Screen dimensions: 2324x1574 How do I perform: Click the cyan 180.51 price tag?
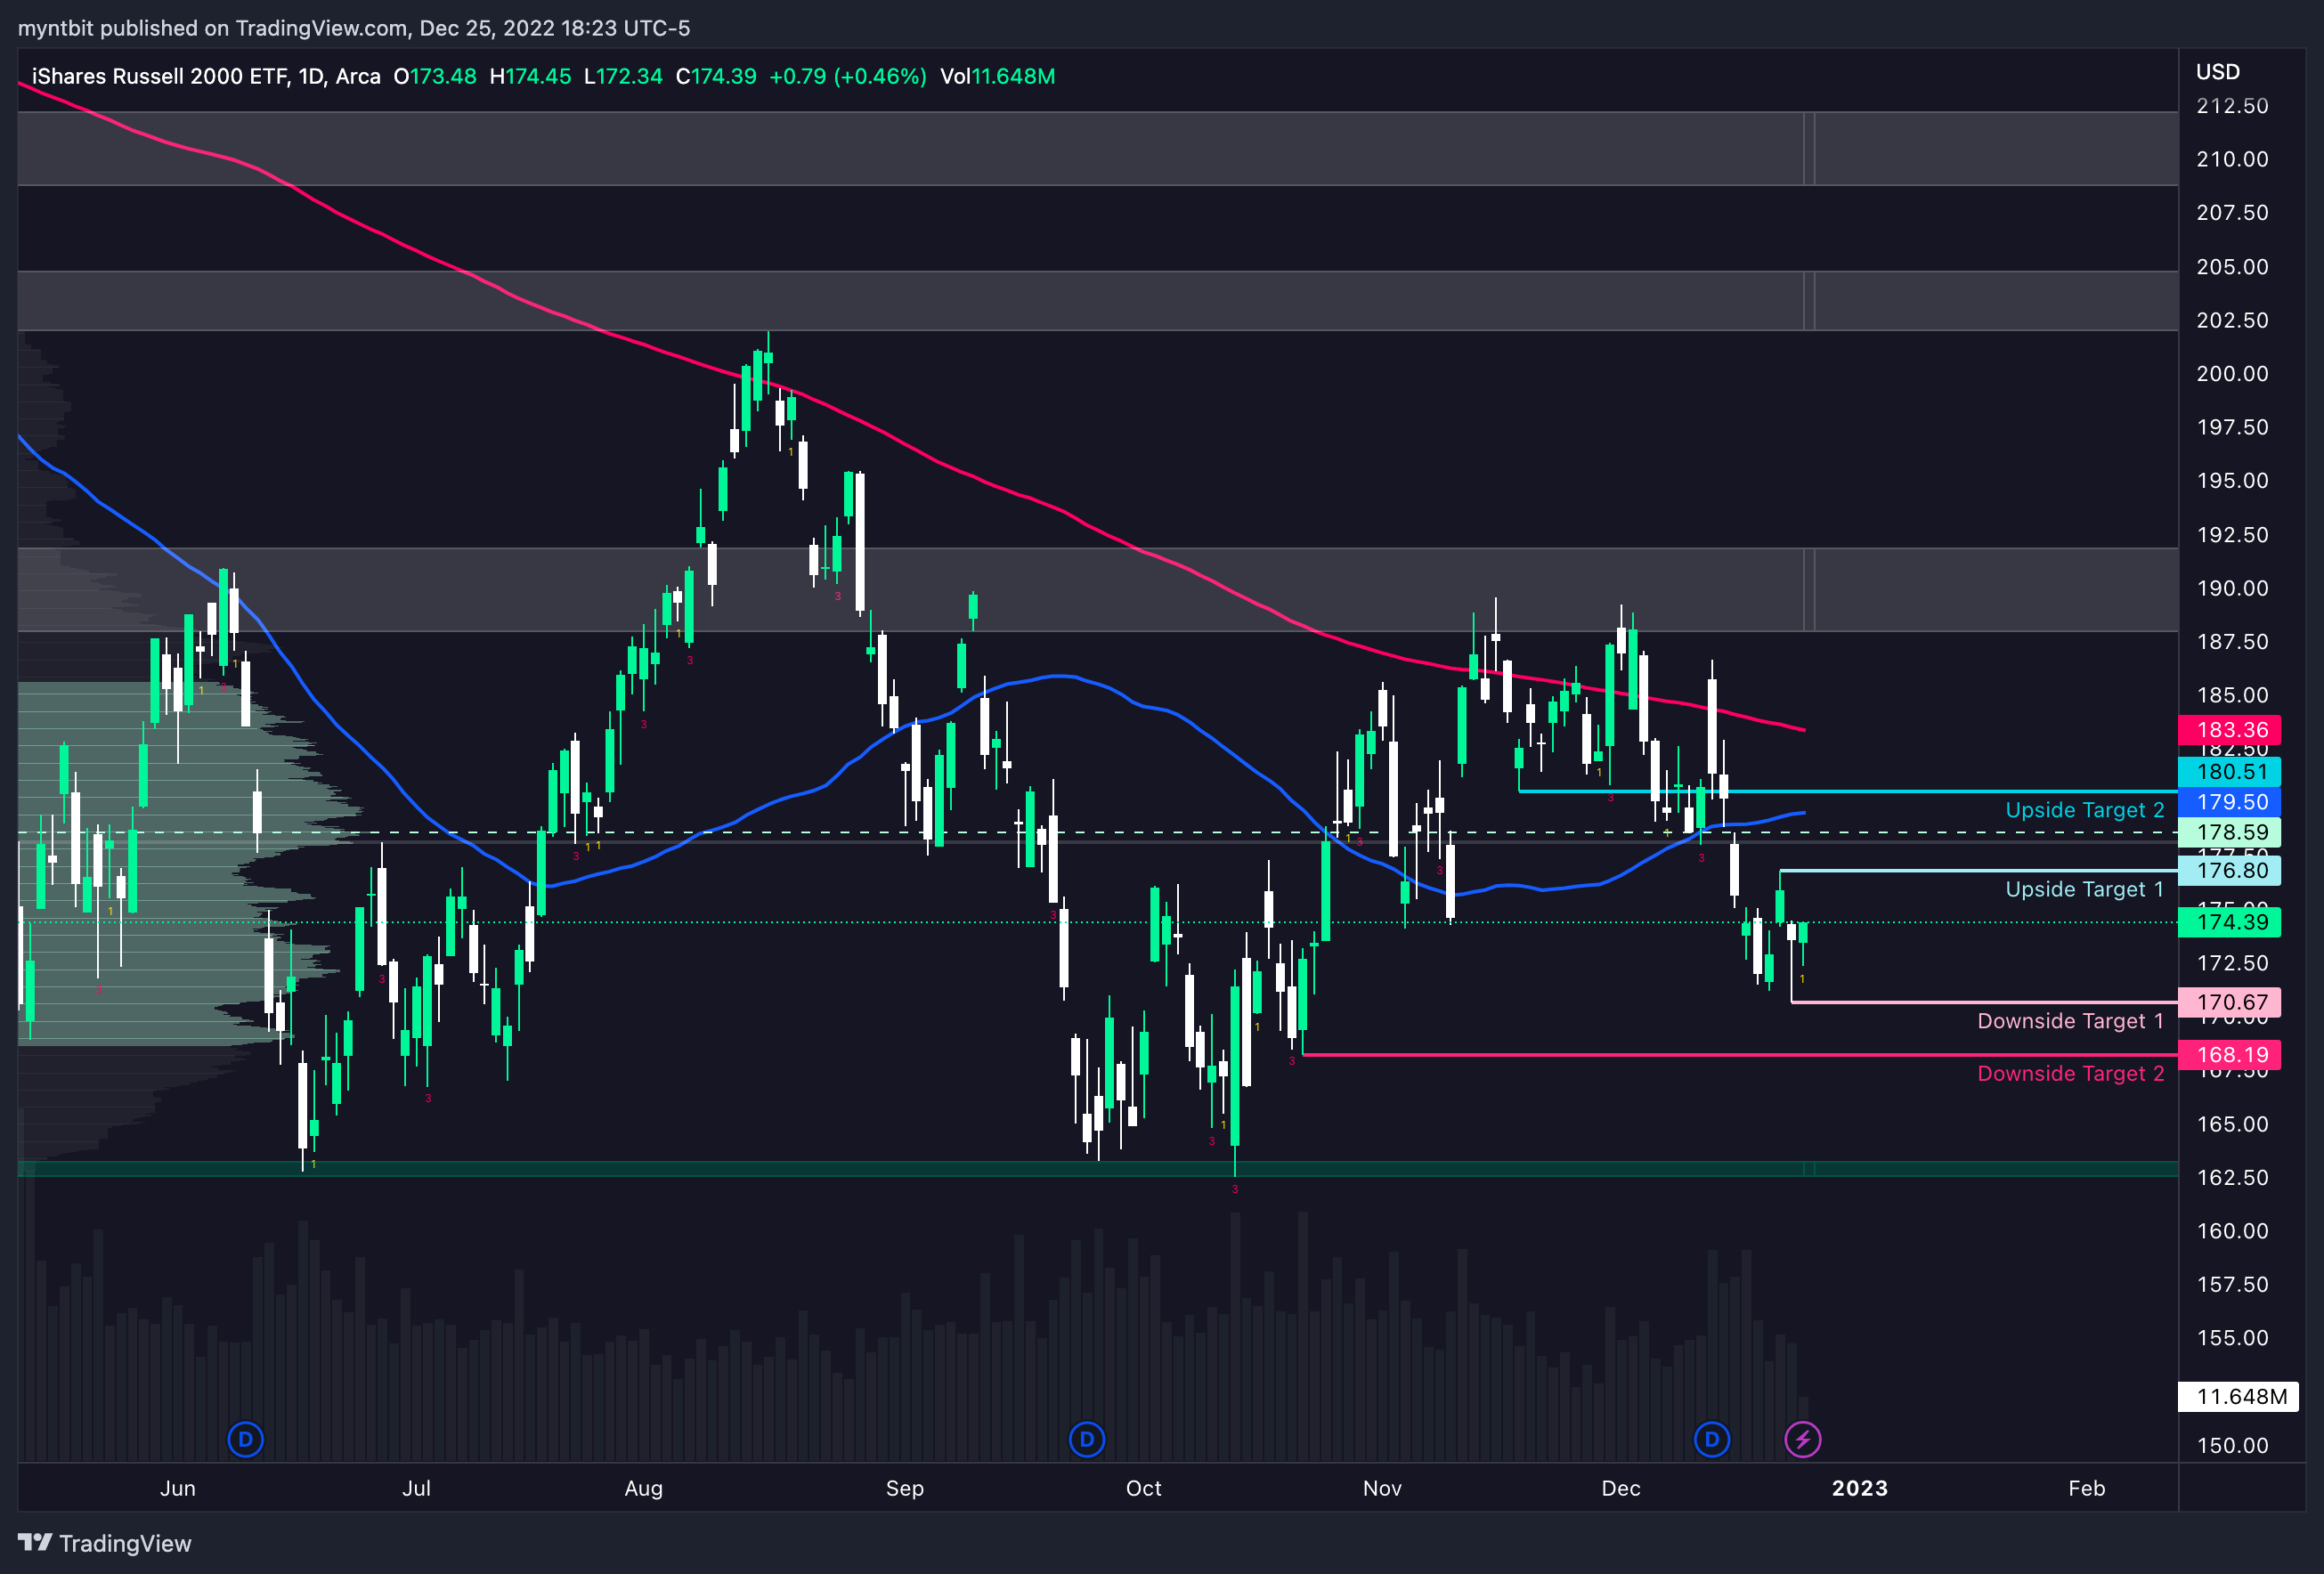(x=2230, y=772)
